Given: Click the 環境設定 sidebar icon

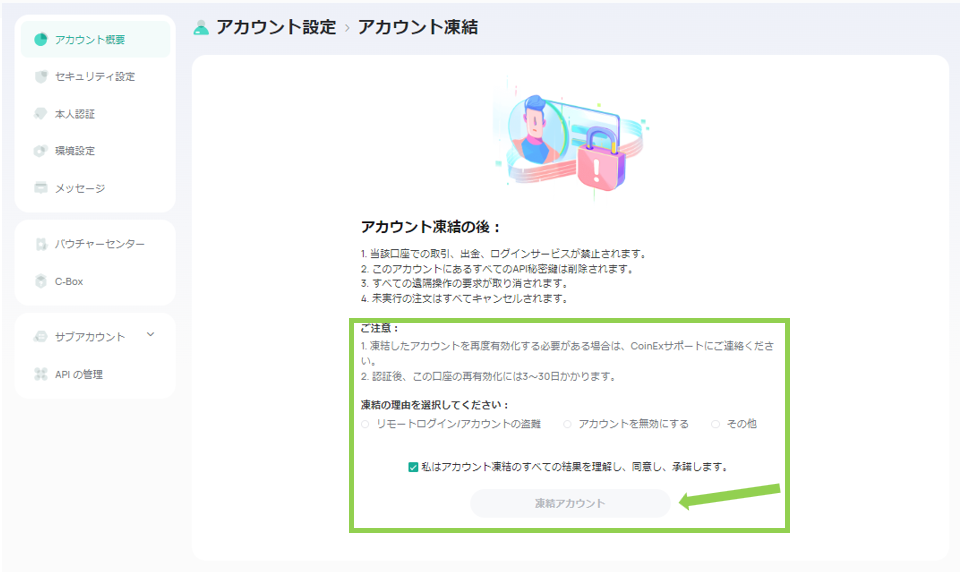Looking at the screenshot, I should (41, 151).
